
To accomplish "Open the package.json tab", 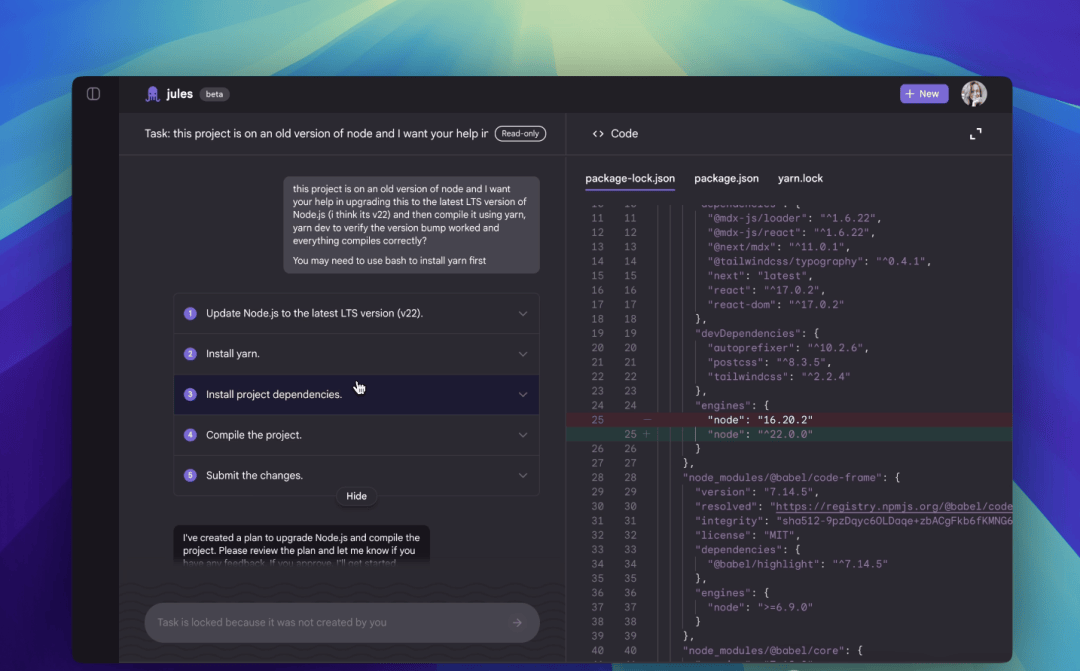I will 726,178.
